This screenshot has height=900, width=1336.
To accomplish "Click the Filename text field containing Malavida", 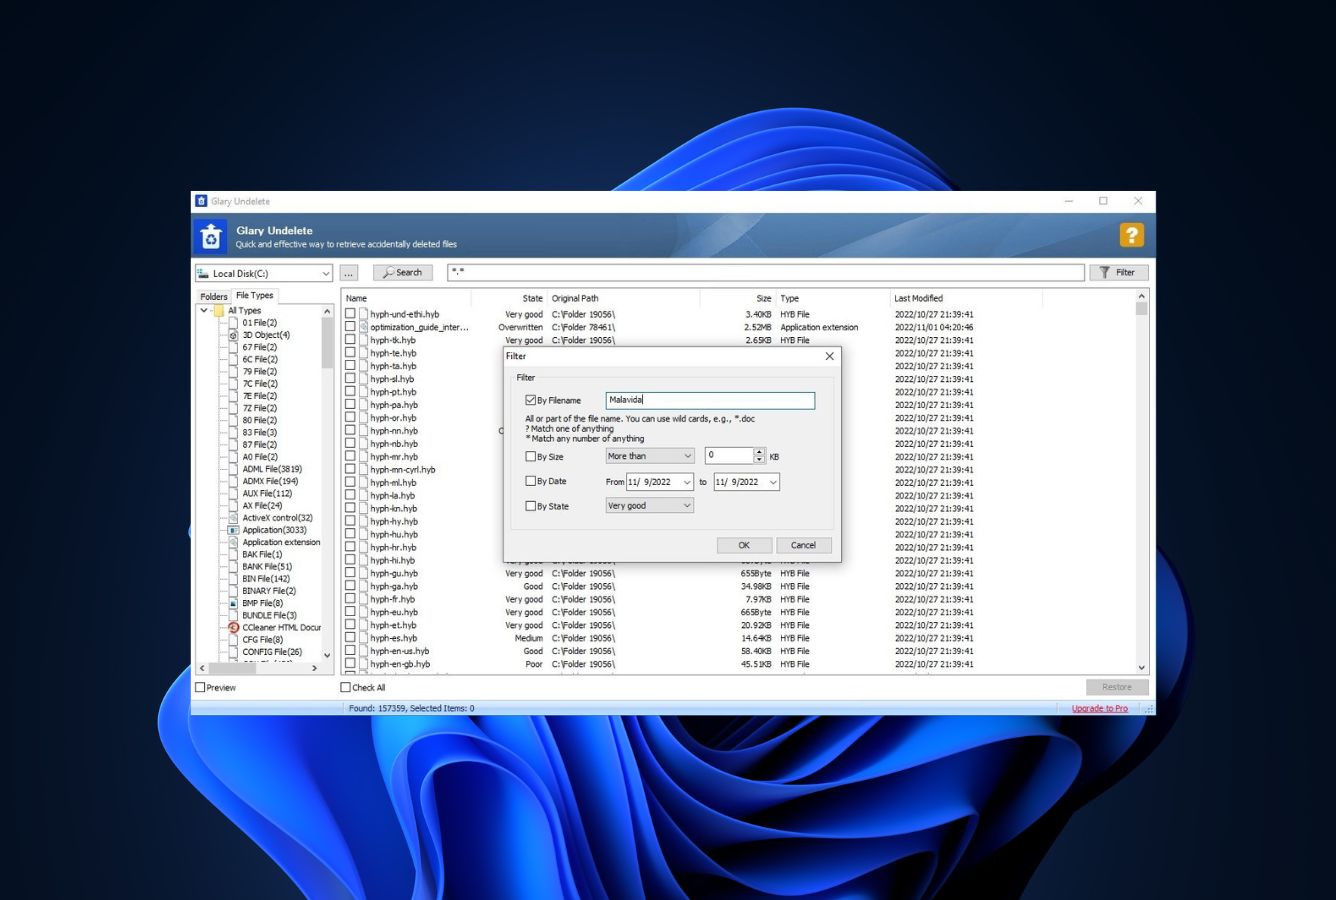I will [x=710, y=400].
